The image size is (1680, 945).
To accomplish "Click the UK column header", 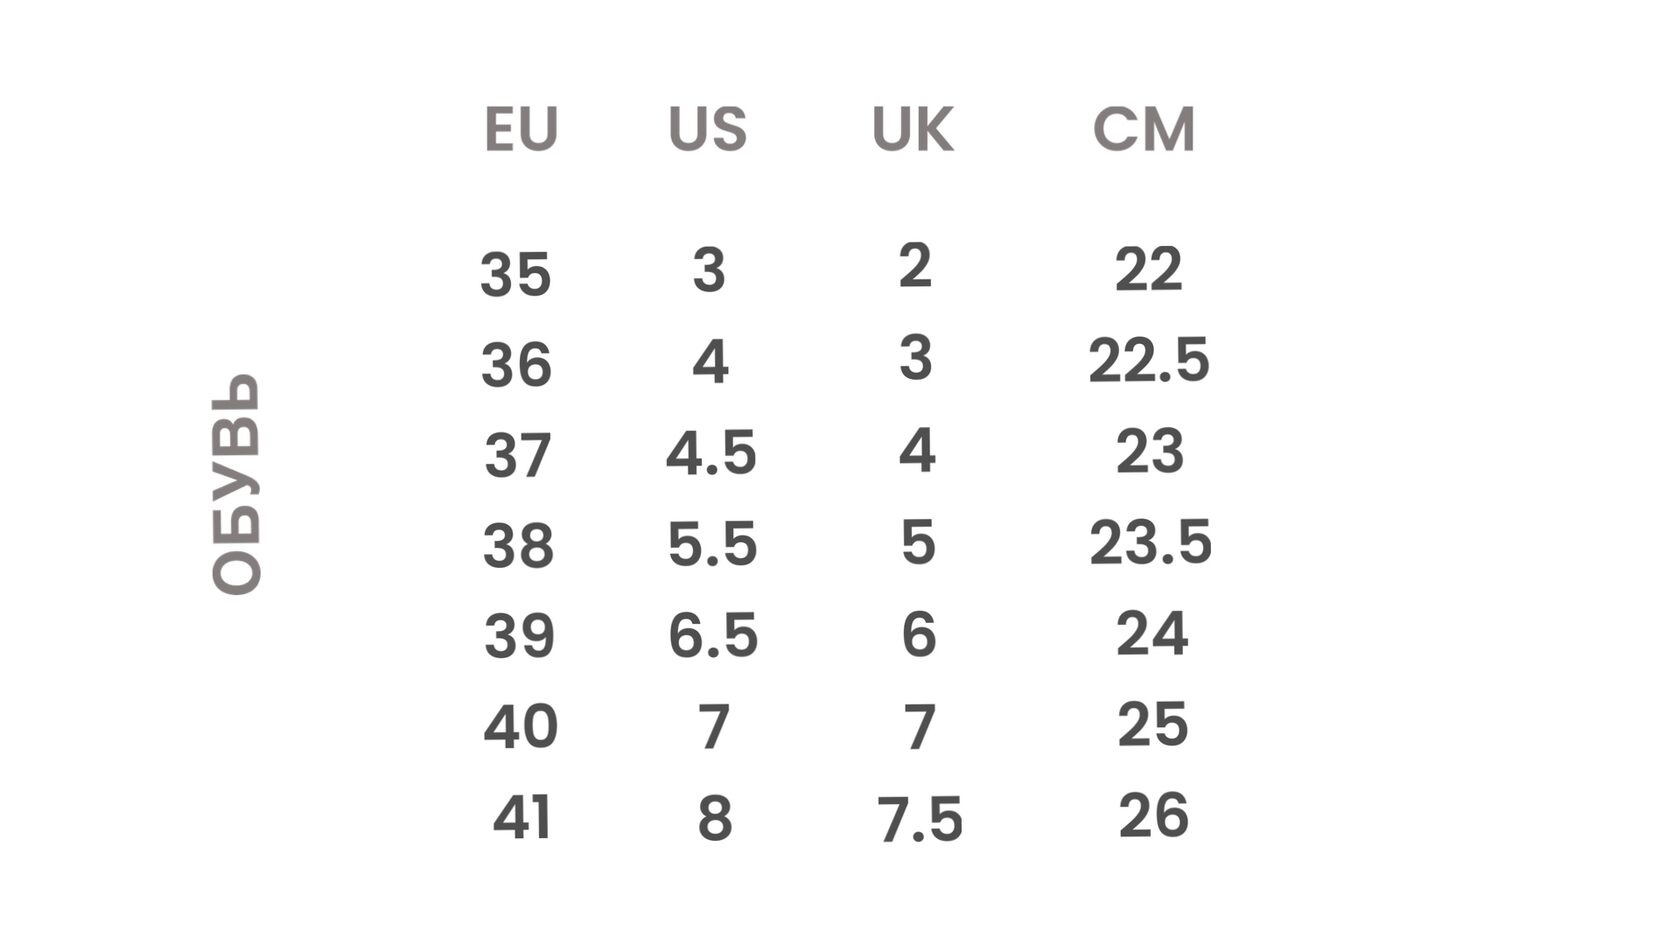I will (x=912, y=129).
